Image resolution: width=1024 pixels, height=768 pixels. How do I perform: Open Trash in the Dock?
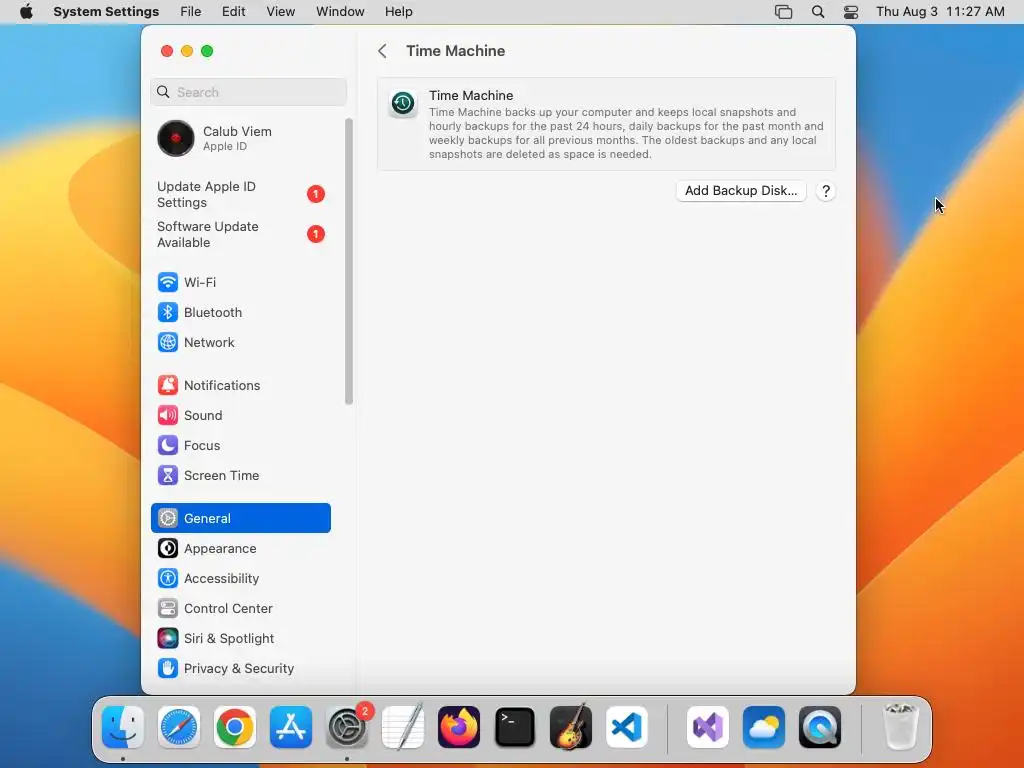pyautogui.click(x=901, y=727)
